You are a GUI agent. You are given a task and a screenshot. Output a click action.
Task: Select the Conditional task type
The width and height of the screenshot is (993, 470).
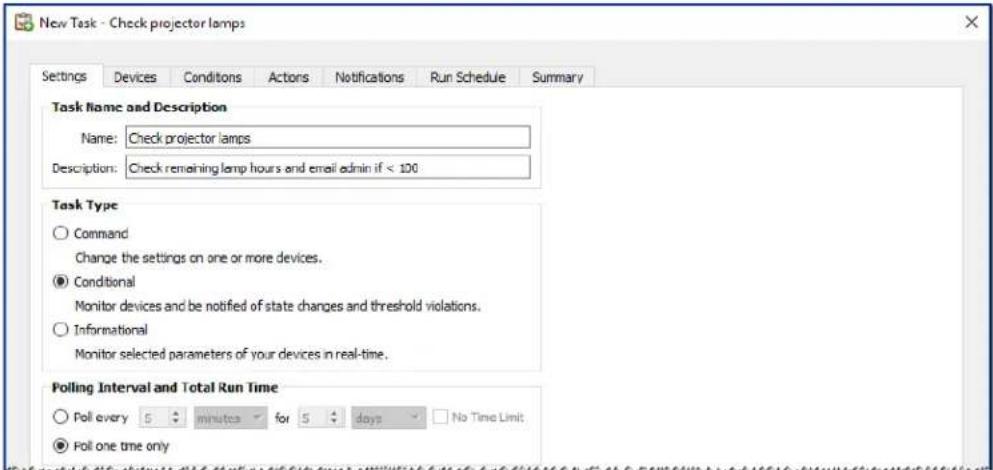(60, 284)
